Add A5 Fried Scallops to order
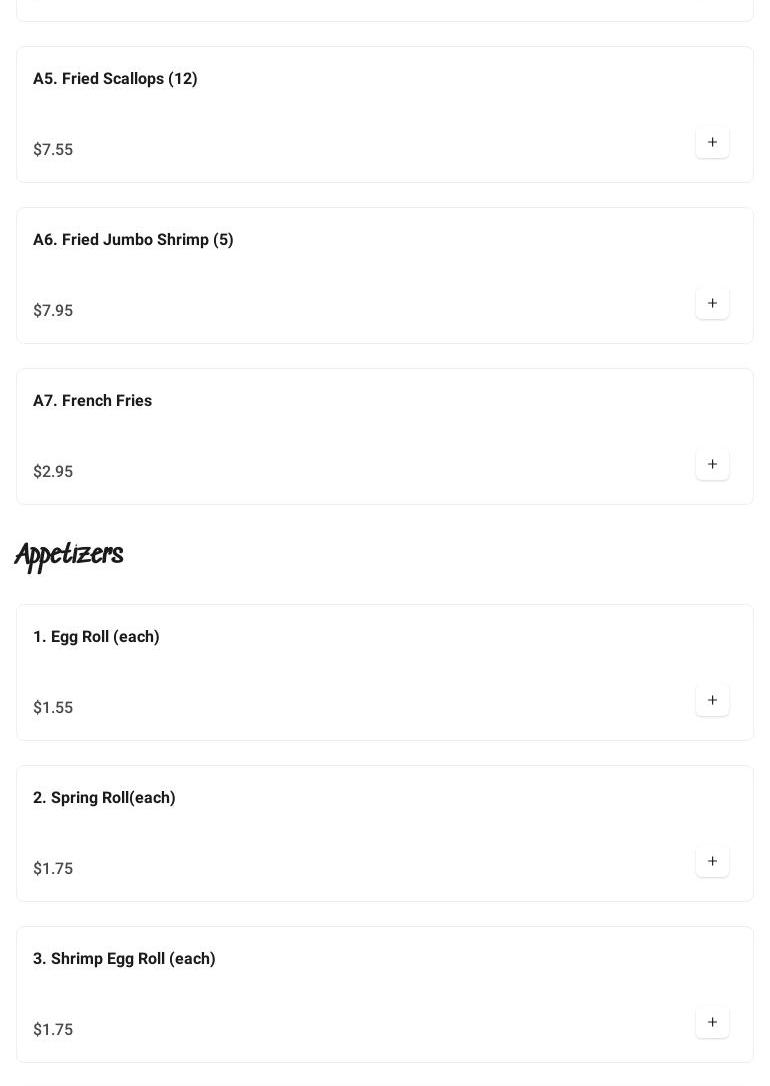This screenshot has width=770, height=1086. tap(712, 142)
